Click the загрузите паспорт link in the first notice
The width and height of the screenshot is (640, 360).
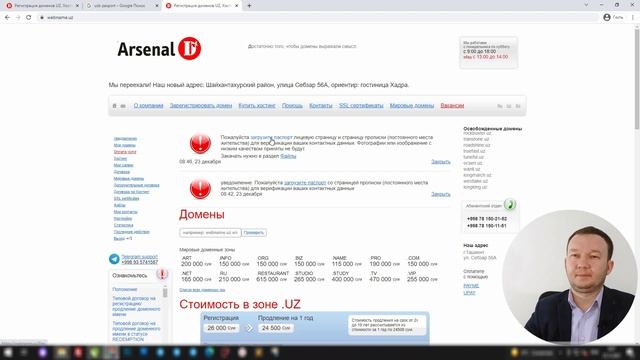[271, 138]
